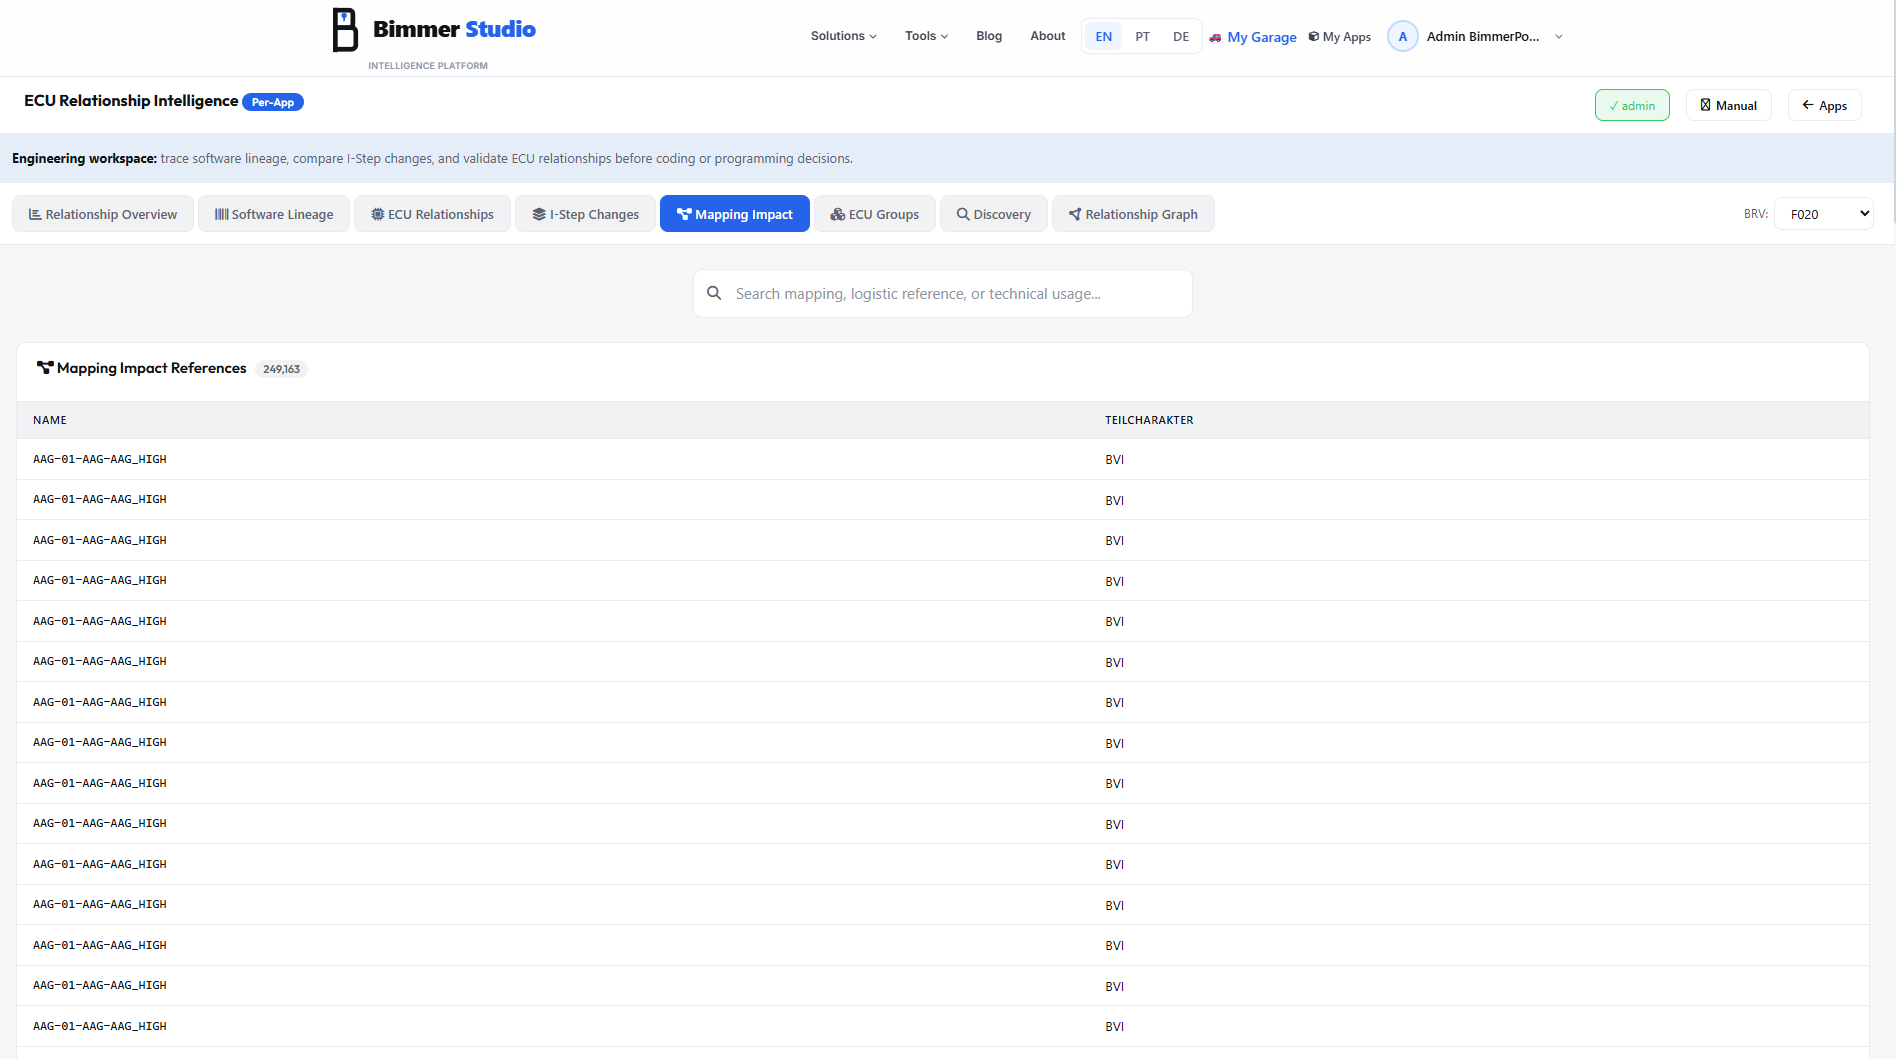Viewport: 1896px width, 1059px height.
Task: Switch language to DE
Action: tap(1181, 36)
